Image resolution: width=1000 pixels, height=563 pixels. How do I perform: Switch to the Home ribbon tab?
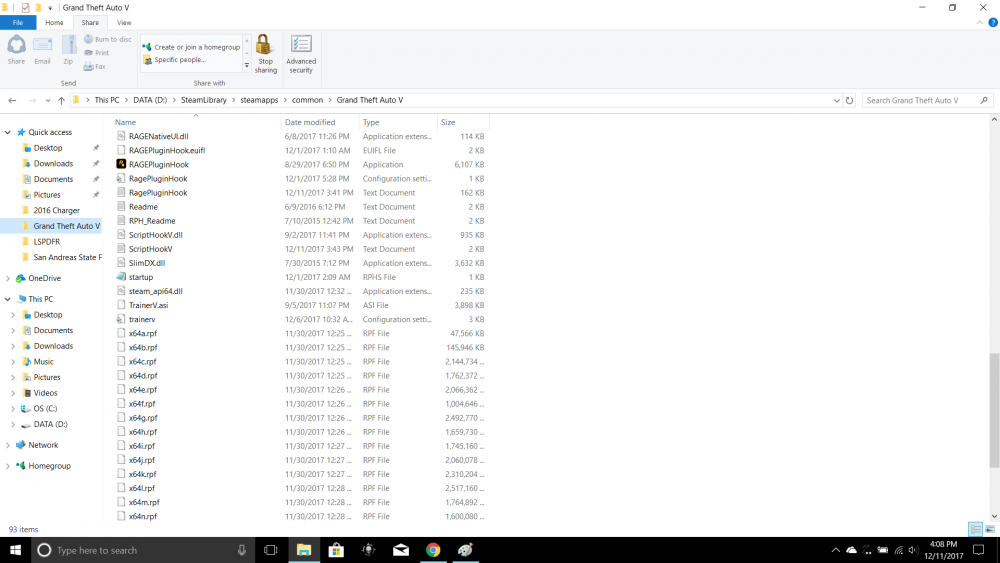pos(54,22)
